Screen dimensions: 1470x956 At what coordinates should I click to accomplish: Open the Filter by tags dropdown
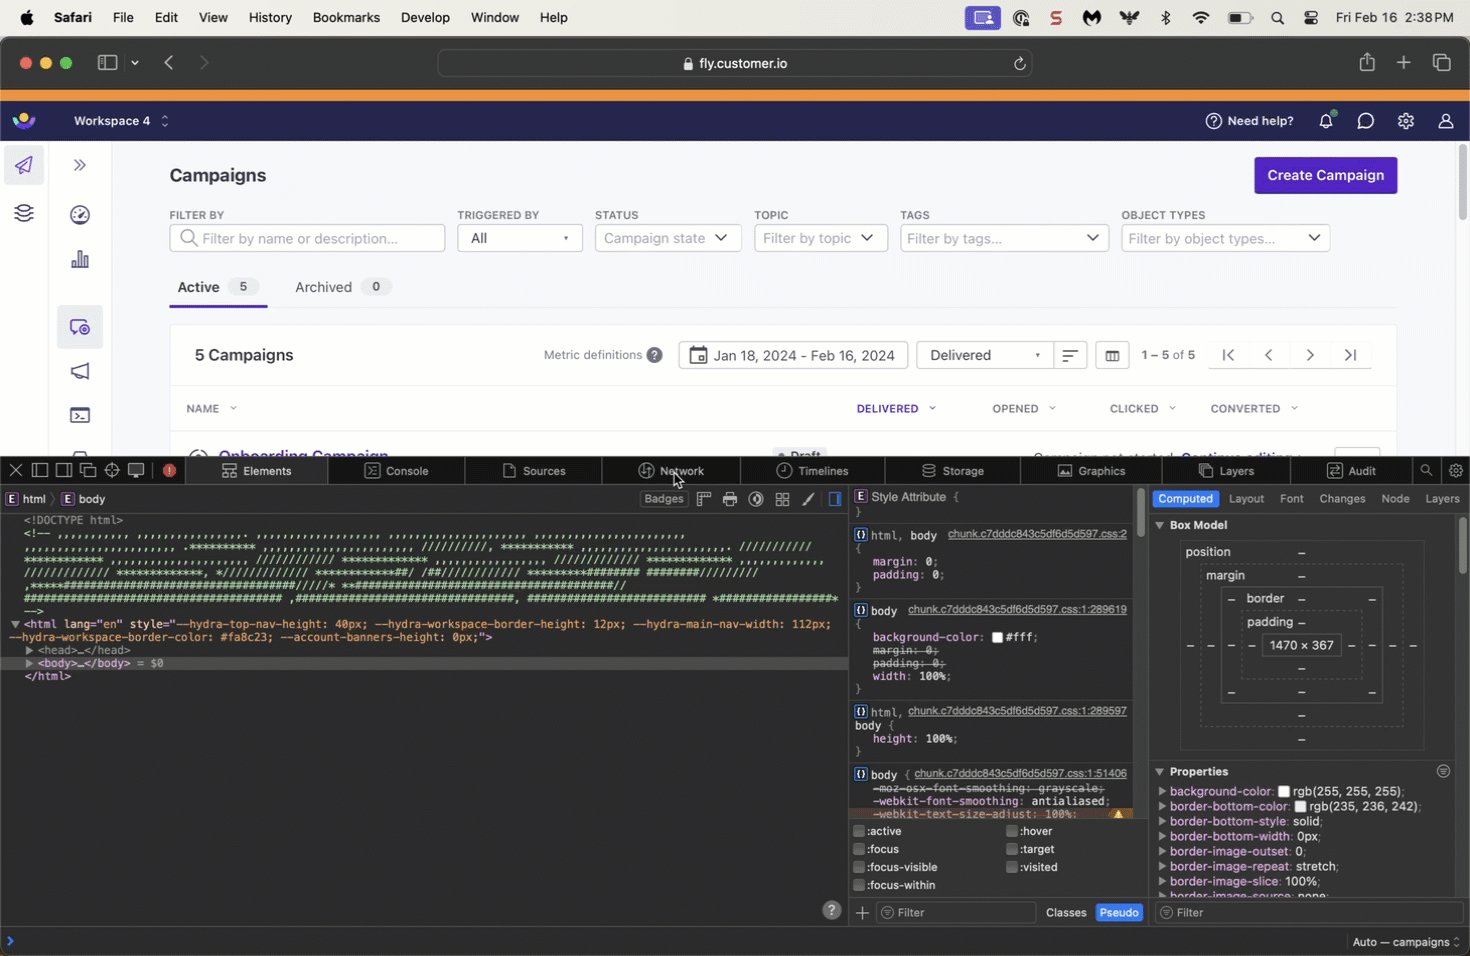click(x=1004, y=238)
